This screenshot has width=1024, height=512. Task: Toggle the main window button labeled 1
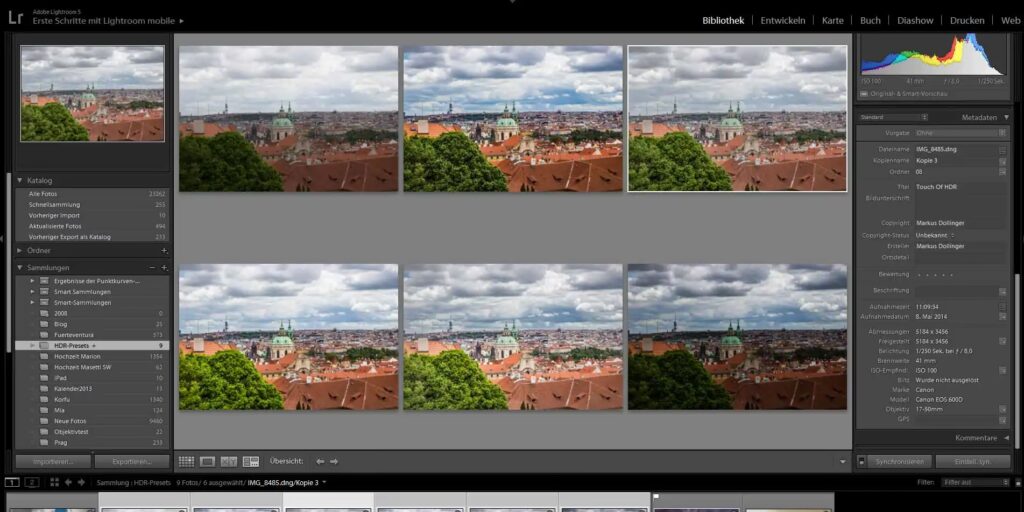click(x=12, y=482)
